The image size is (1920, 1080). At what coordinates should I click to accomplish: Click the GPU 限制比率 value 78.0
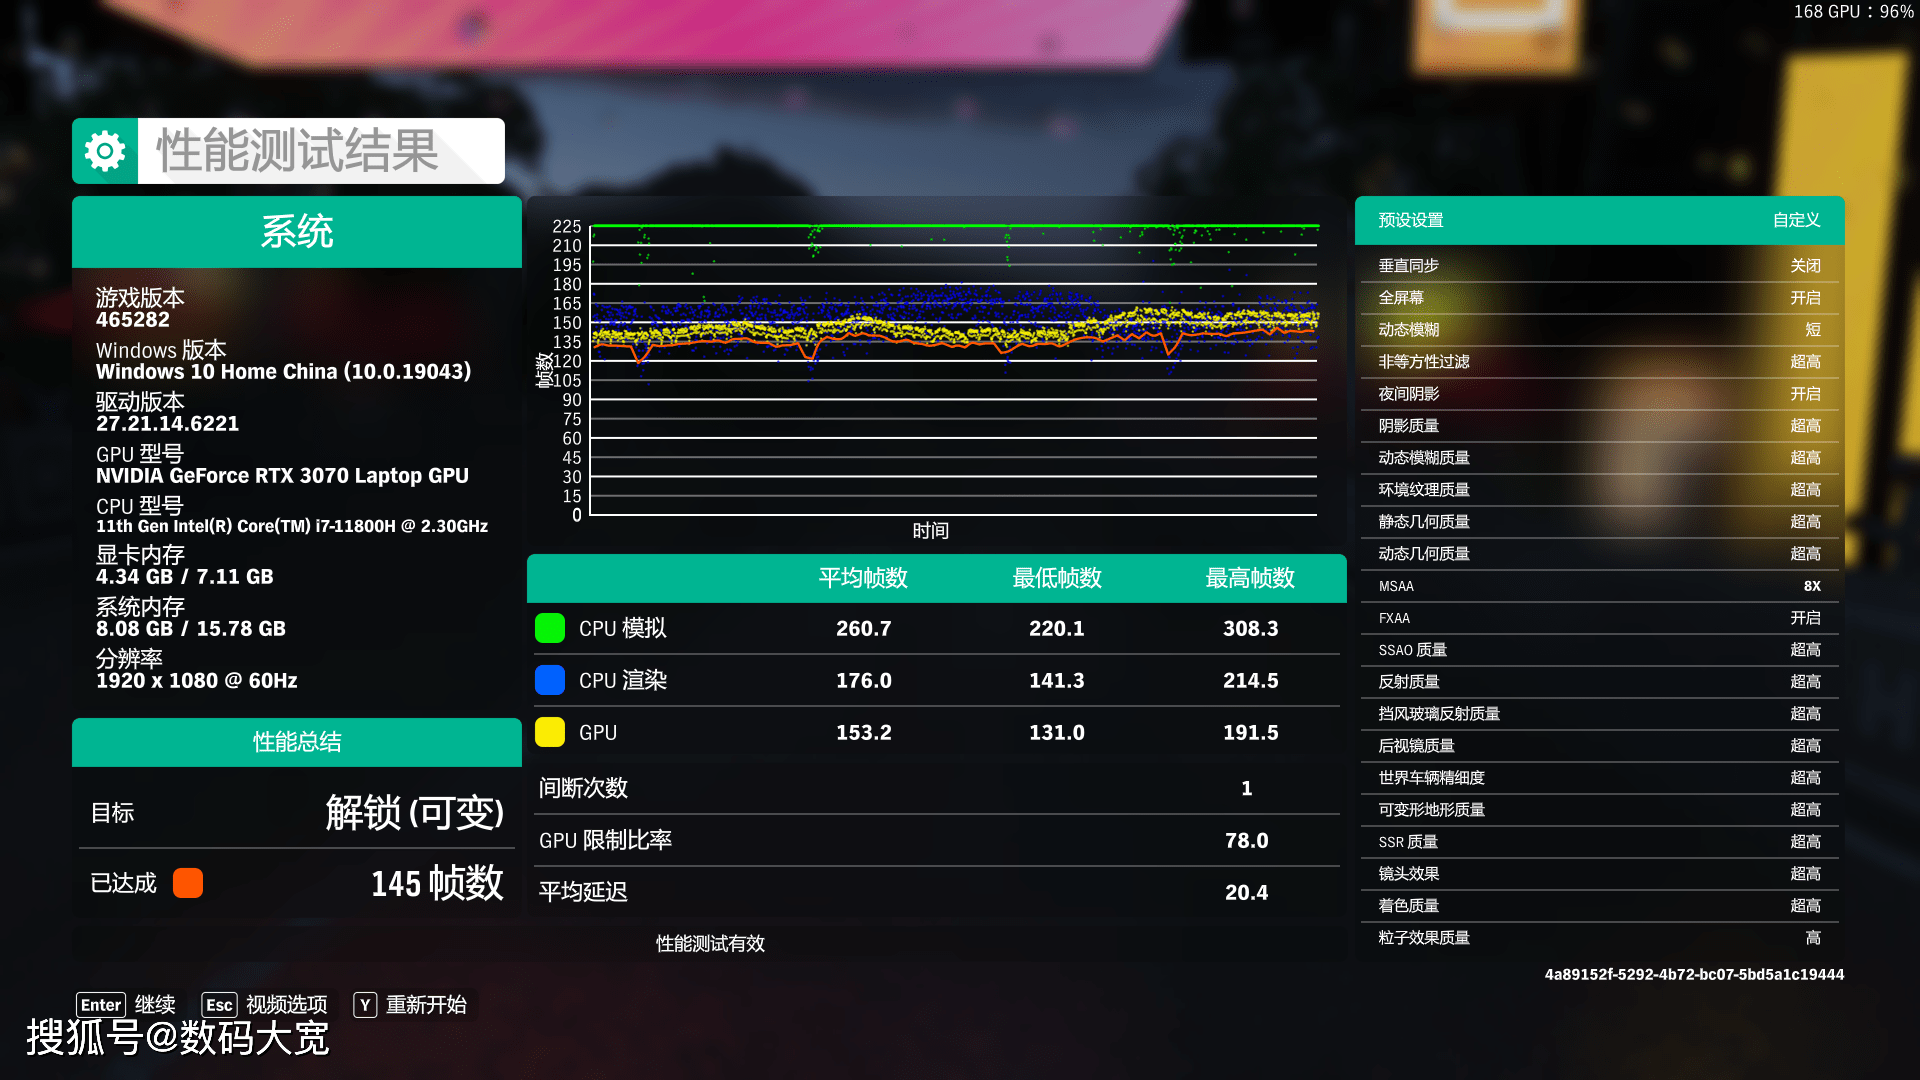point(1246,841)
